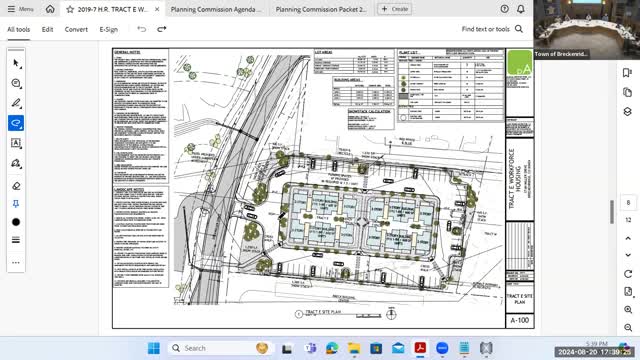The width and height of the screenshot is (640, 360).
Task: Open the line thickness option
Action: click(x=16, y=240)
